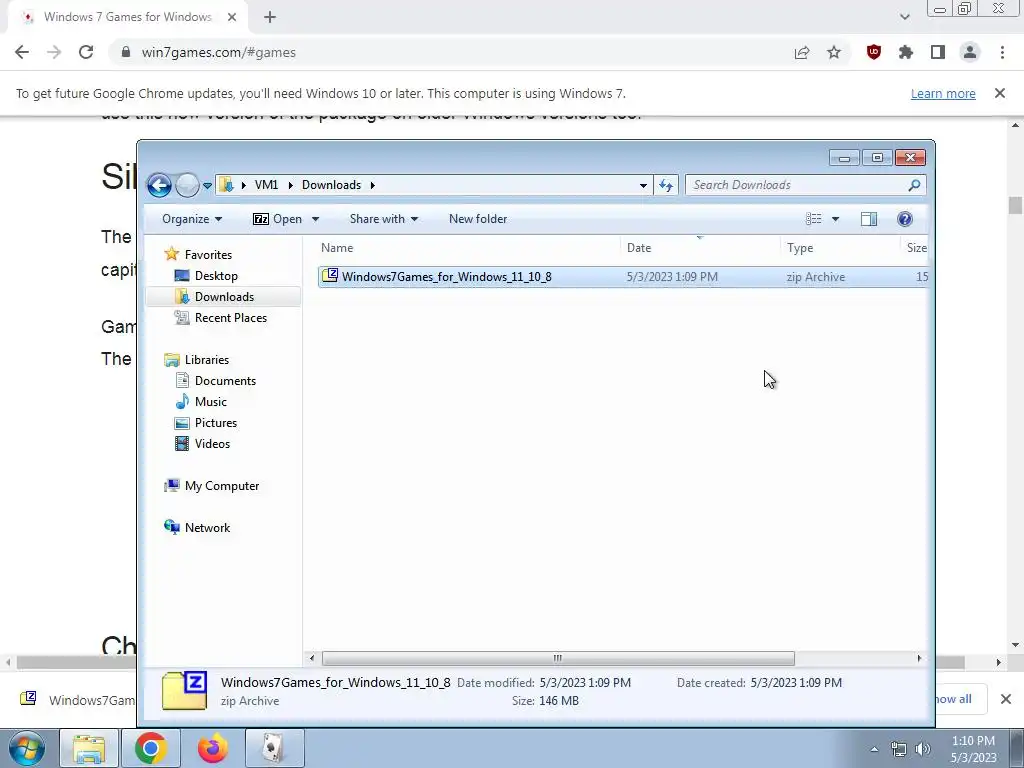Toggle Chrome side panel
This screenshot has width=1024, height=768.
[x=938, y=52]
